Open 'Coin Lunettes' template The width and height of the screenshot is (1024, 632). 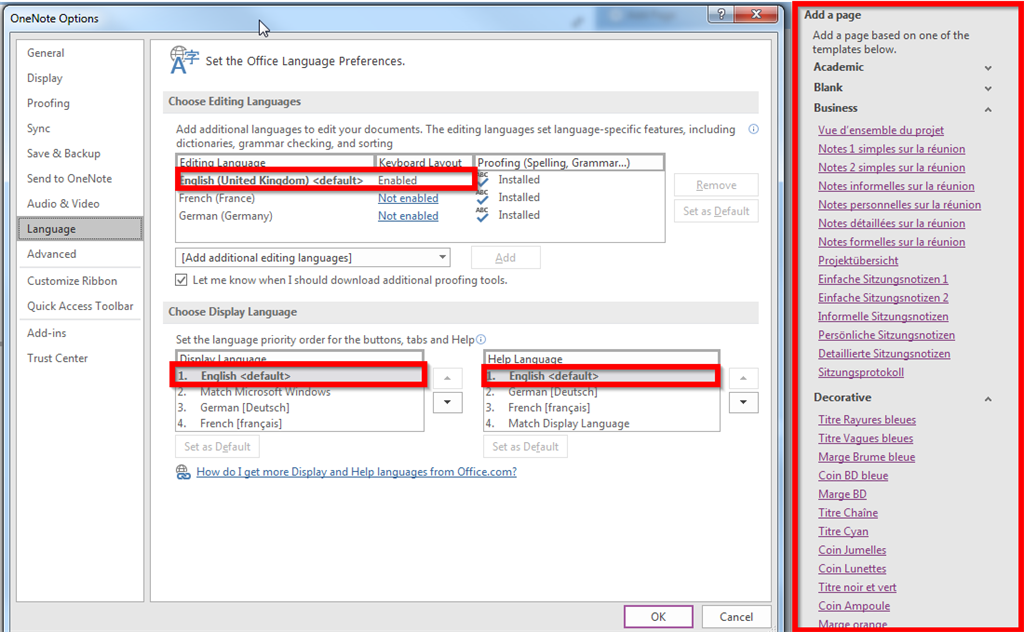click(852, 569)
